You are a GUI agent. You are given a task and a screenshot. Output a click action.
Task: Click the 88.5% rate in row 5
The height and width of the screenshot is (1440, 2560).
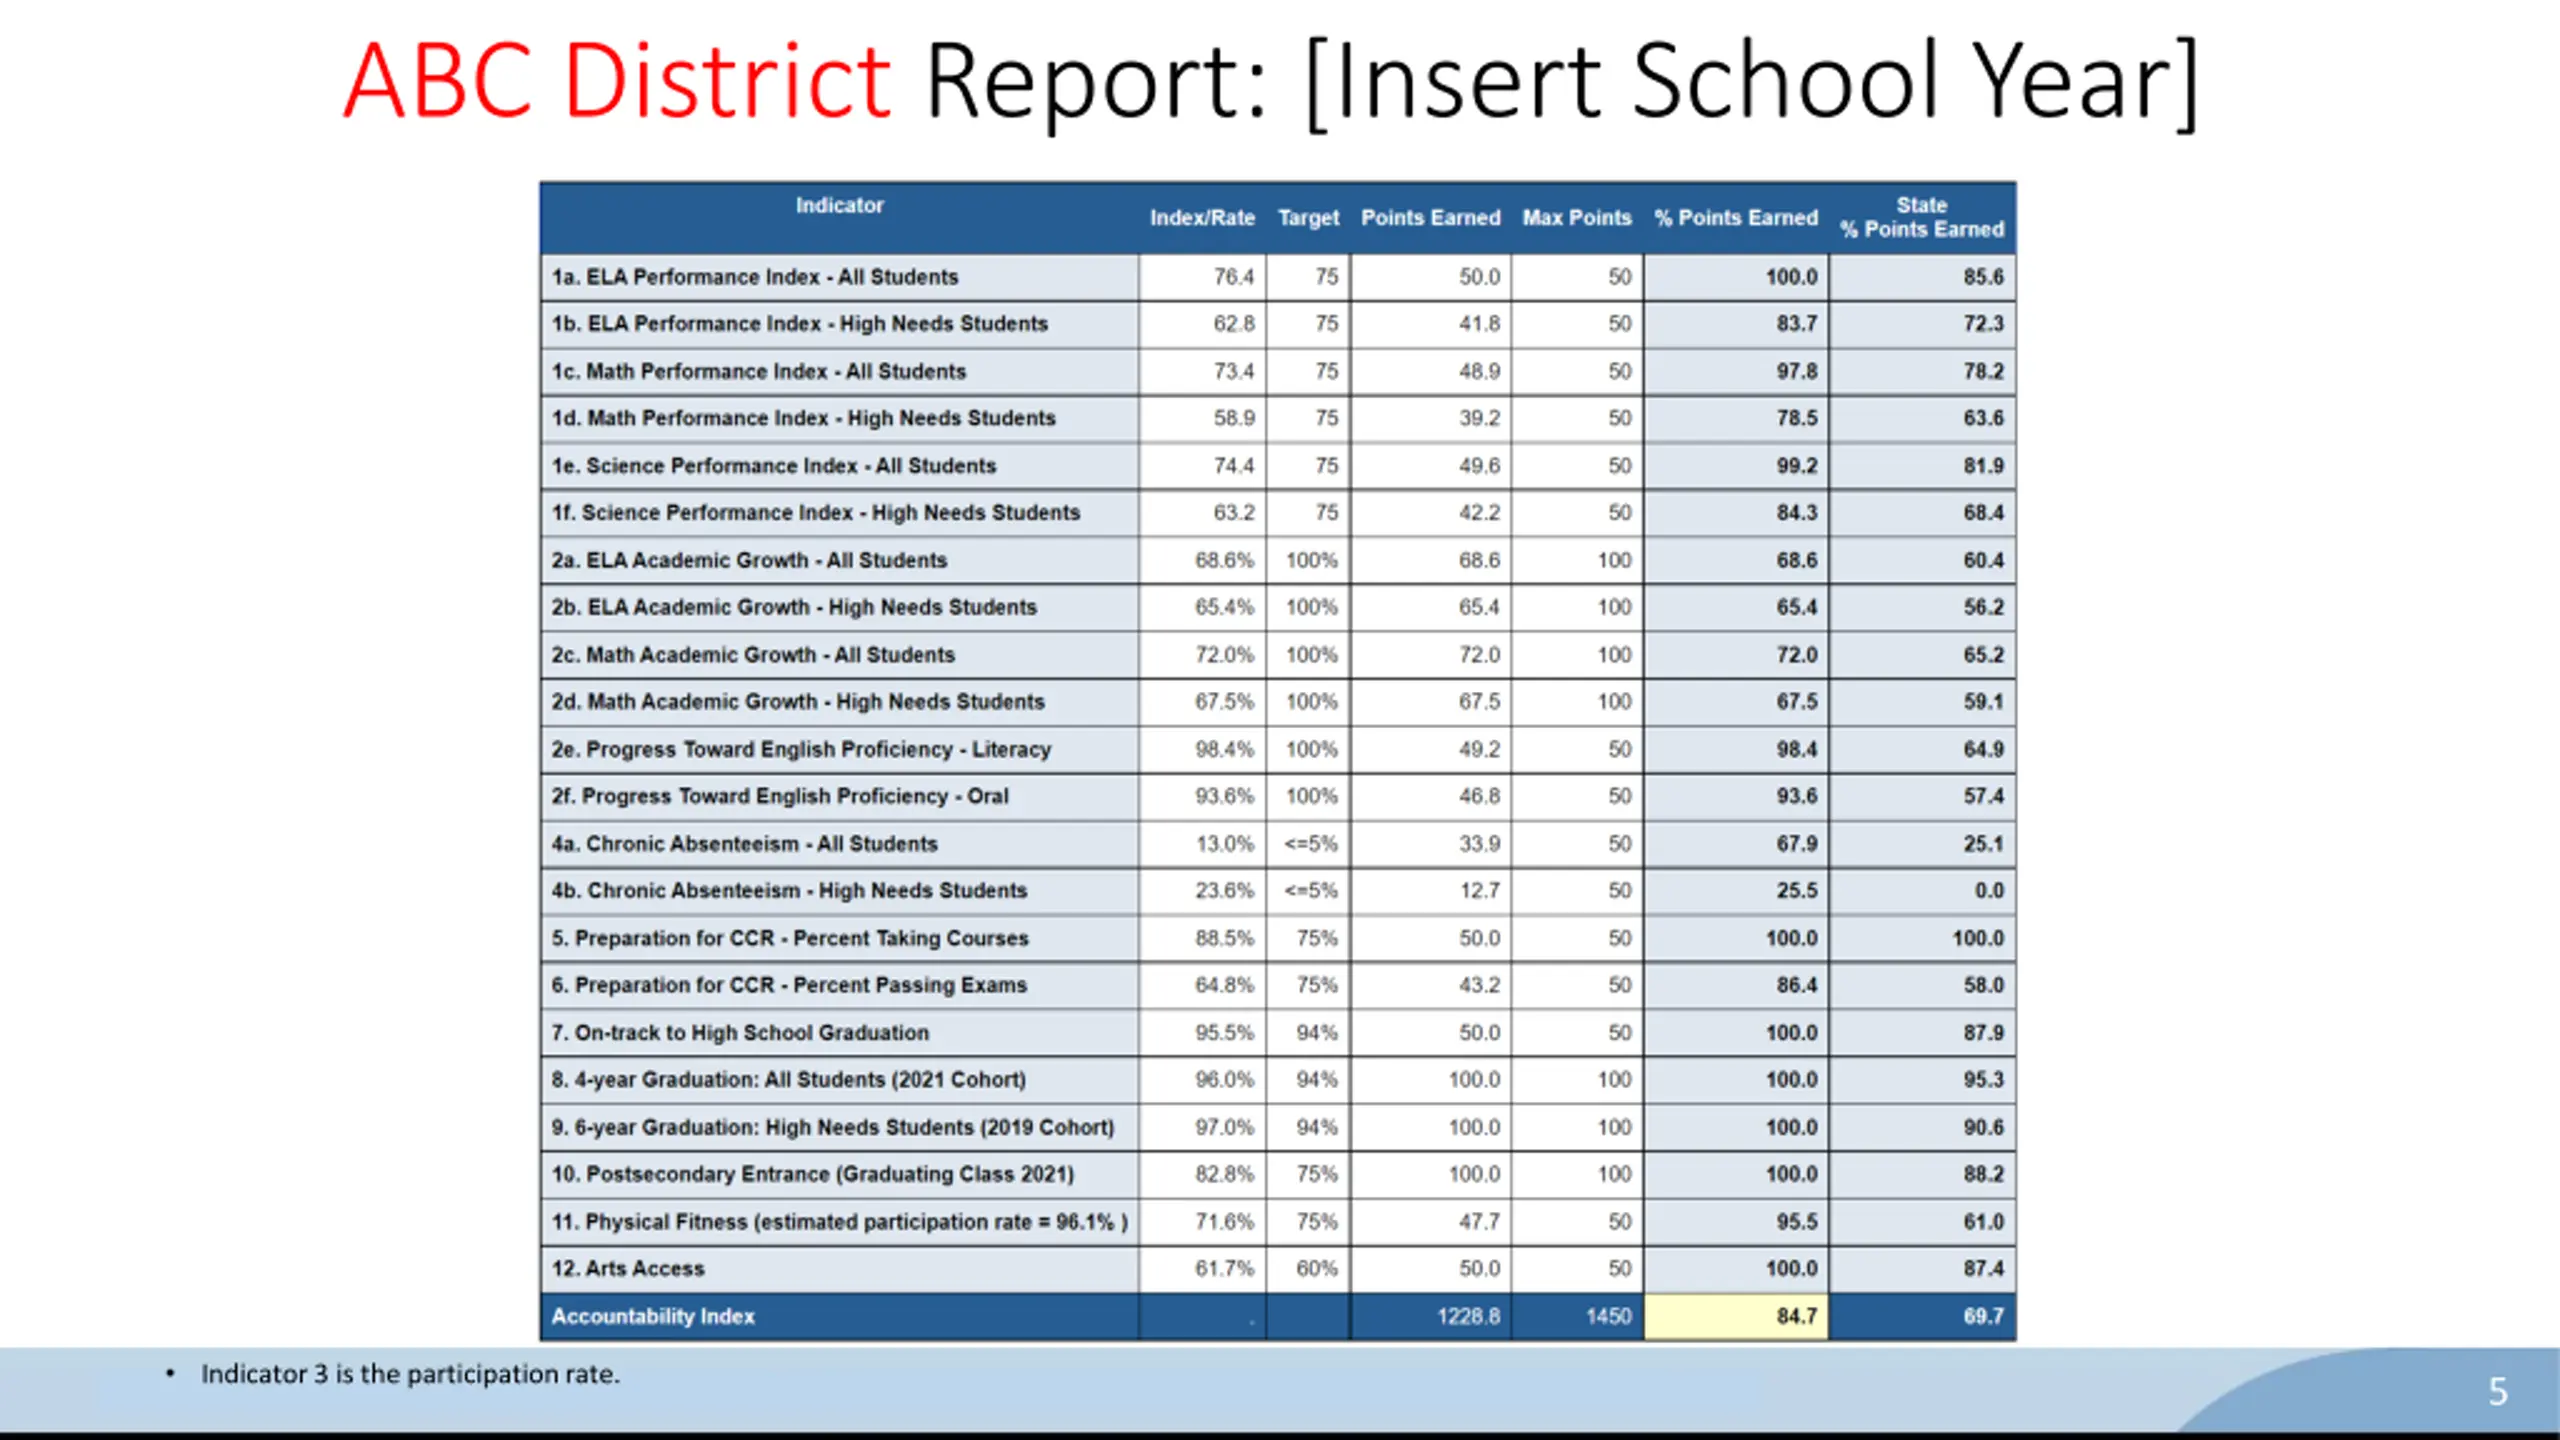1225,938
